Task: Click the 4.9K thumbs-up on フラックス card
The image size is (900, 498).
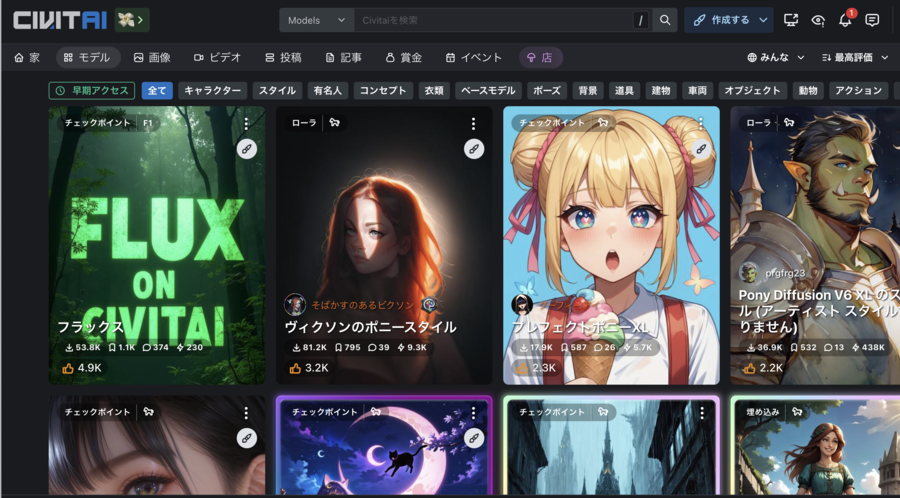Action: tap(82, 368)
